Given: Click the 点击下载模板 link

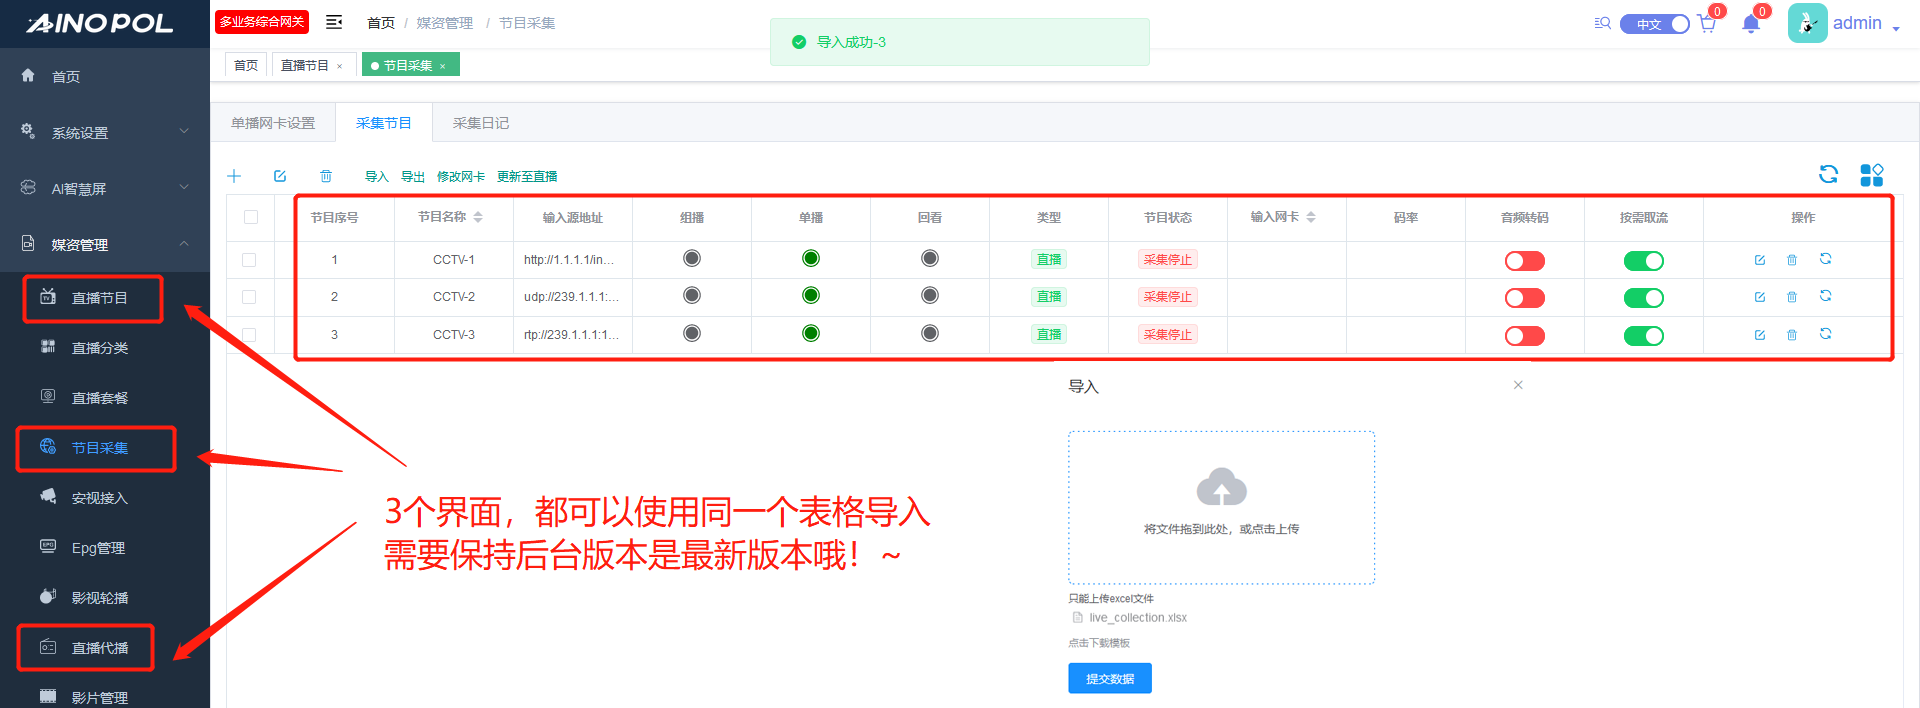Looking at the screenshot, I should pos(1099,643).
